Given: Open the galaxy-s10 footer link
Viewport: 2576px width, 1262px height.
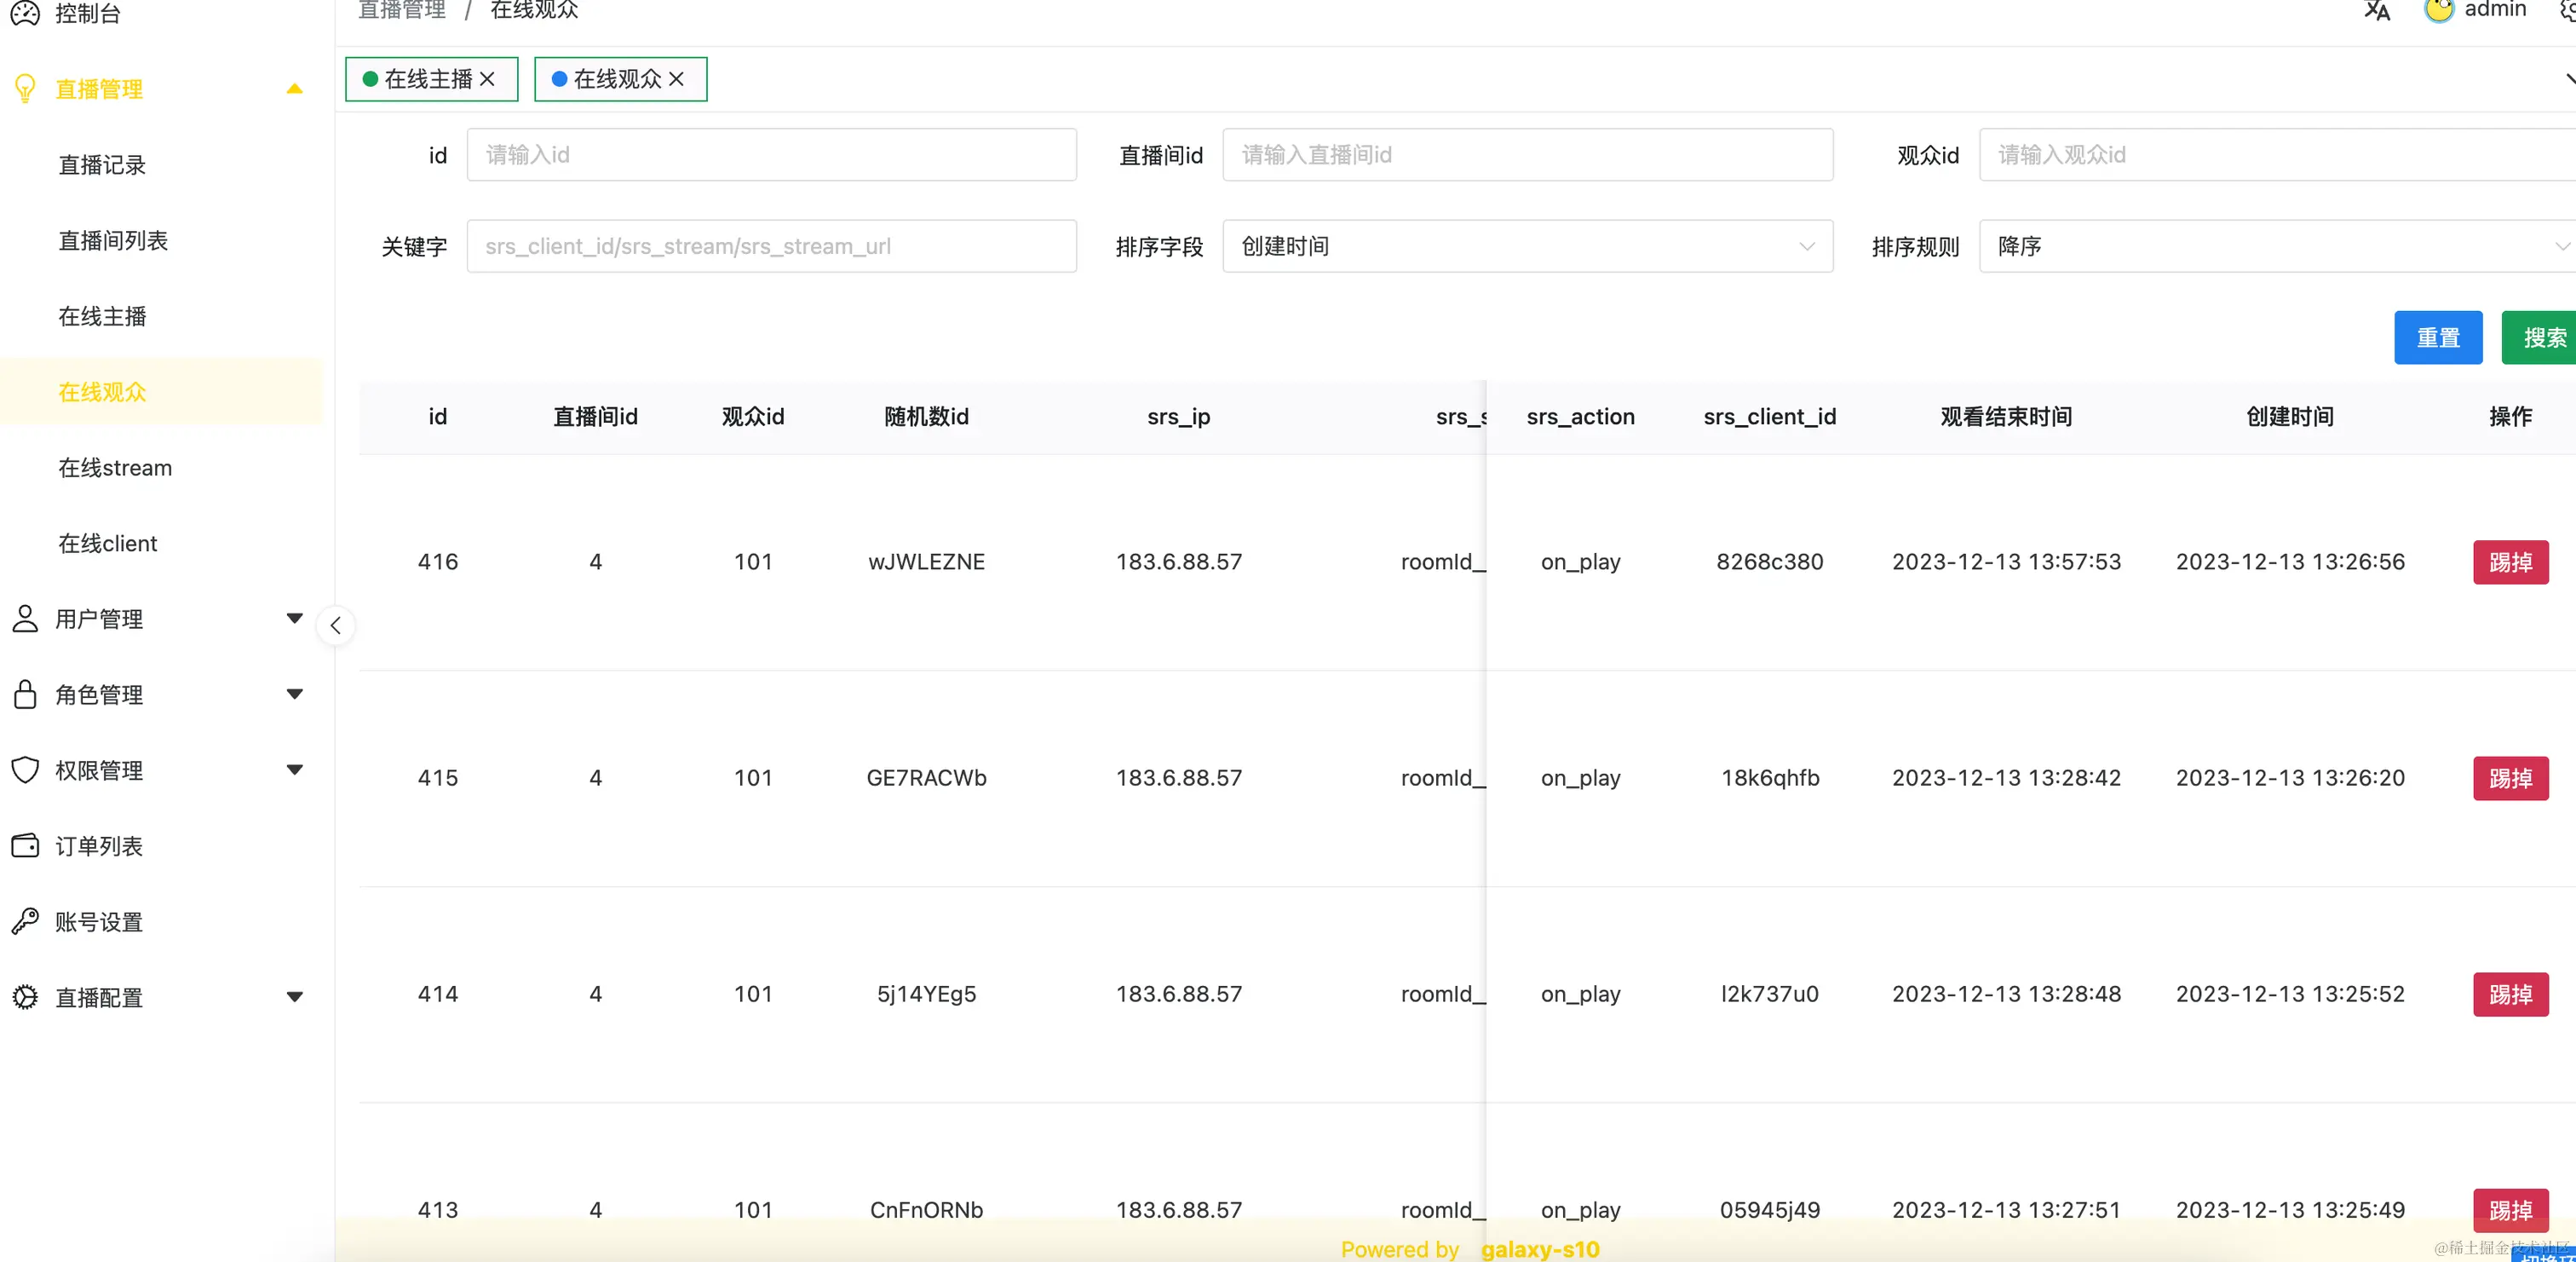Looking at the screenshot, I should click(1540, 1249).
